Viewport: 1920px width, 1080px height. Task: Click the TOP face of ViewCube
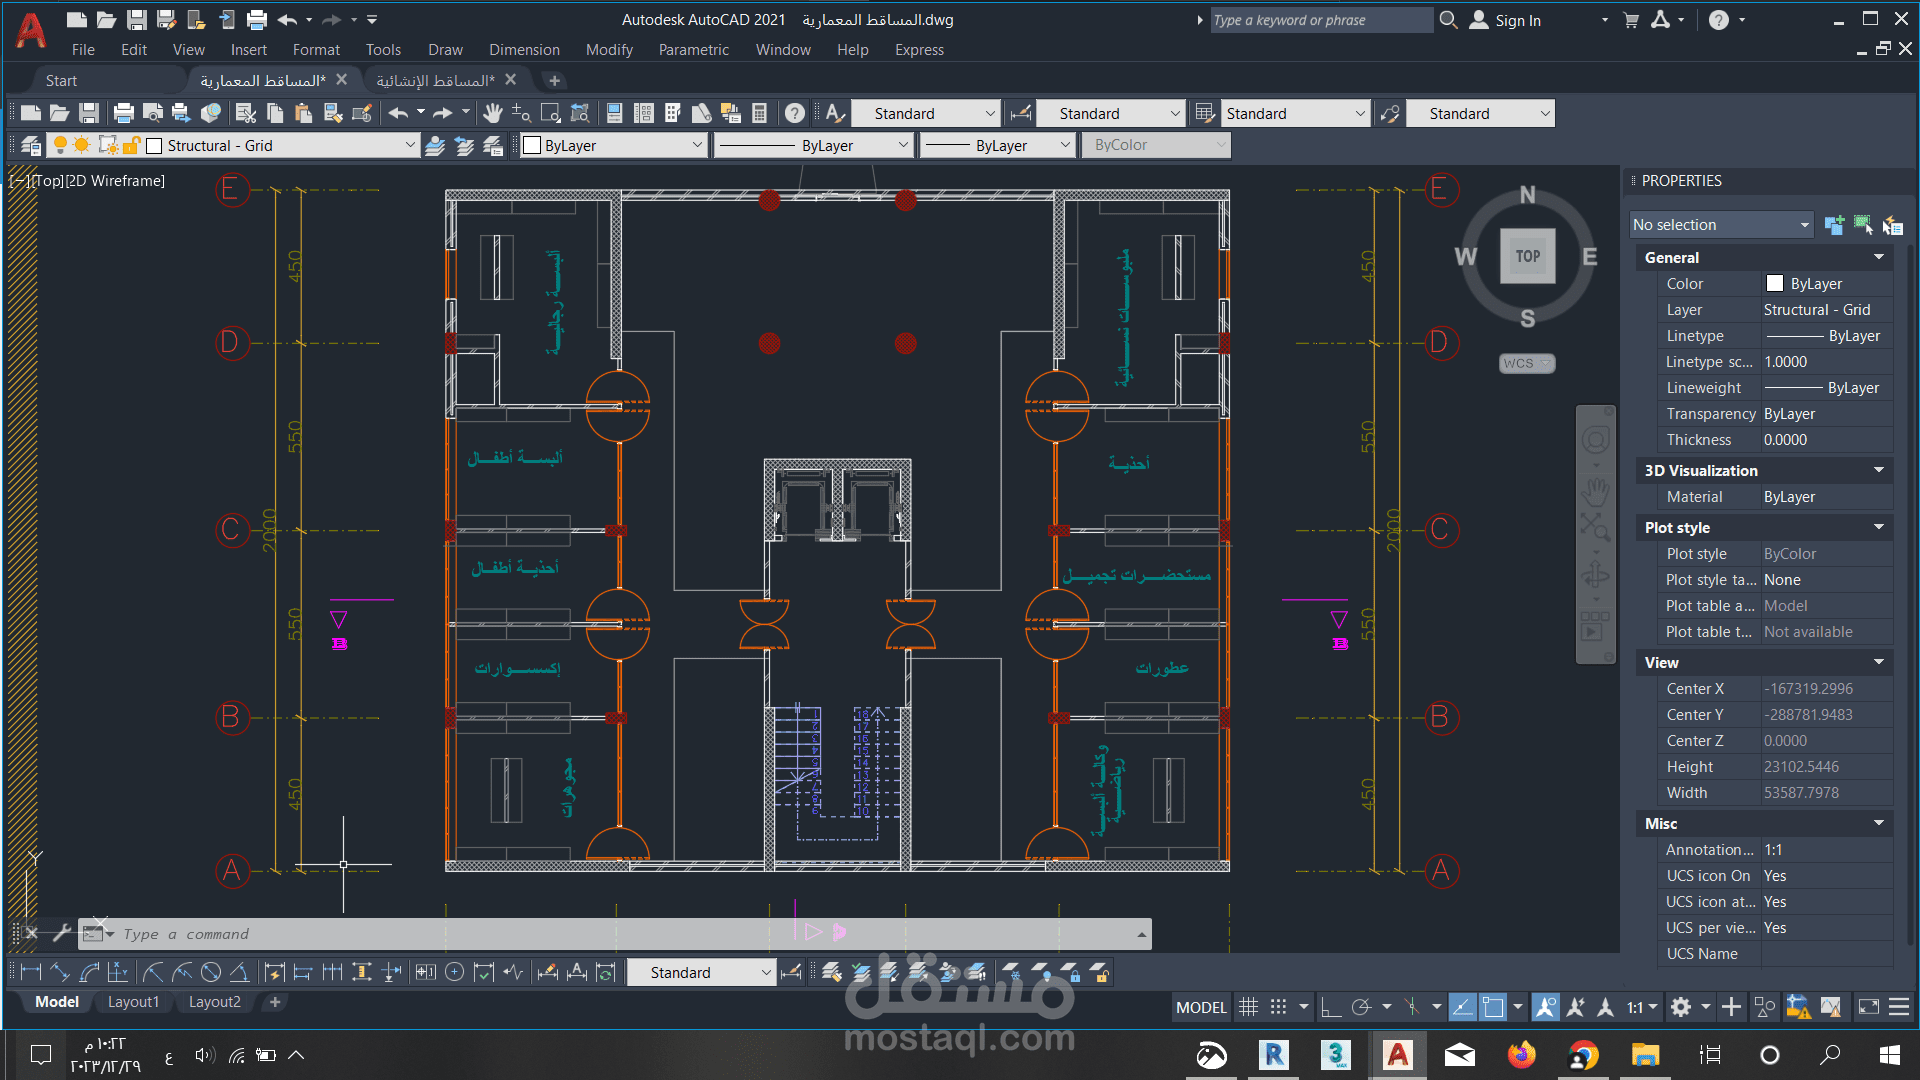click(x=1528, y=256)
